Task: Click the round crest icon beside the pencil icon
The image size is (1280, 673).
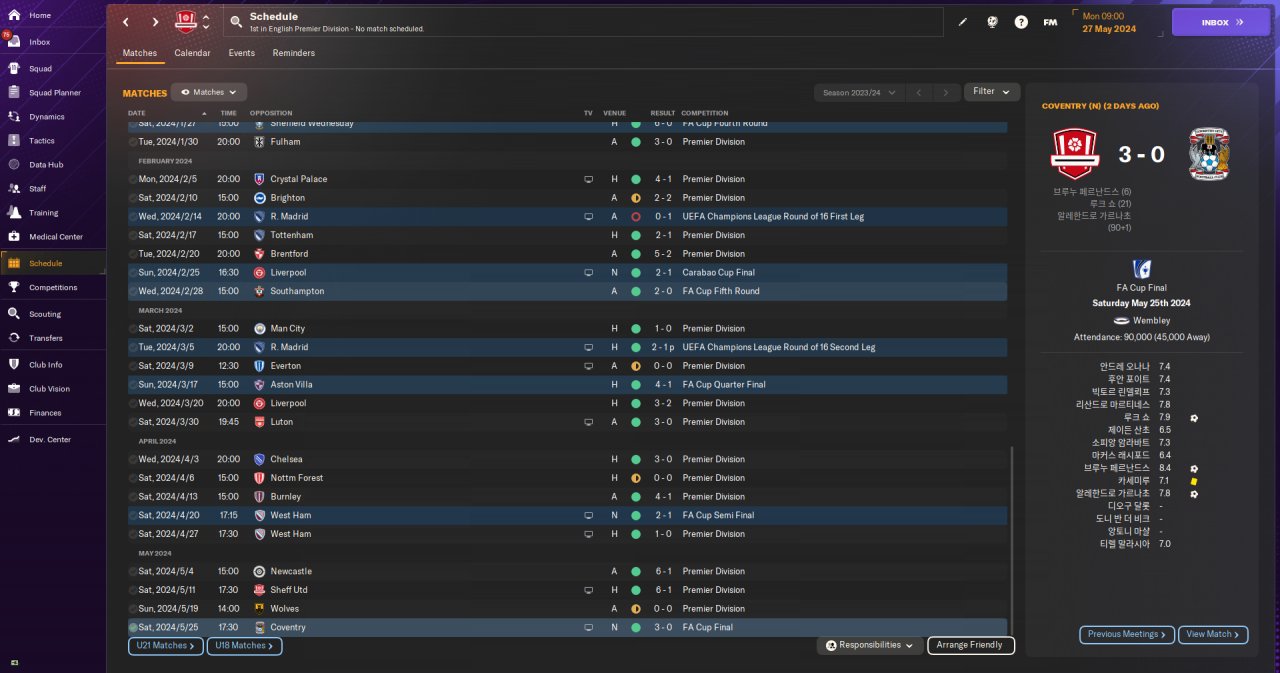Action: [992, 22]
